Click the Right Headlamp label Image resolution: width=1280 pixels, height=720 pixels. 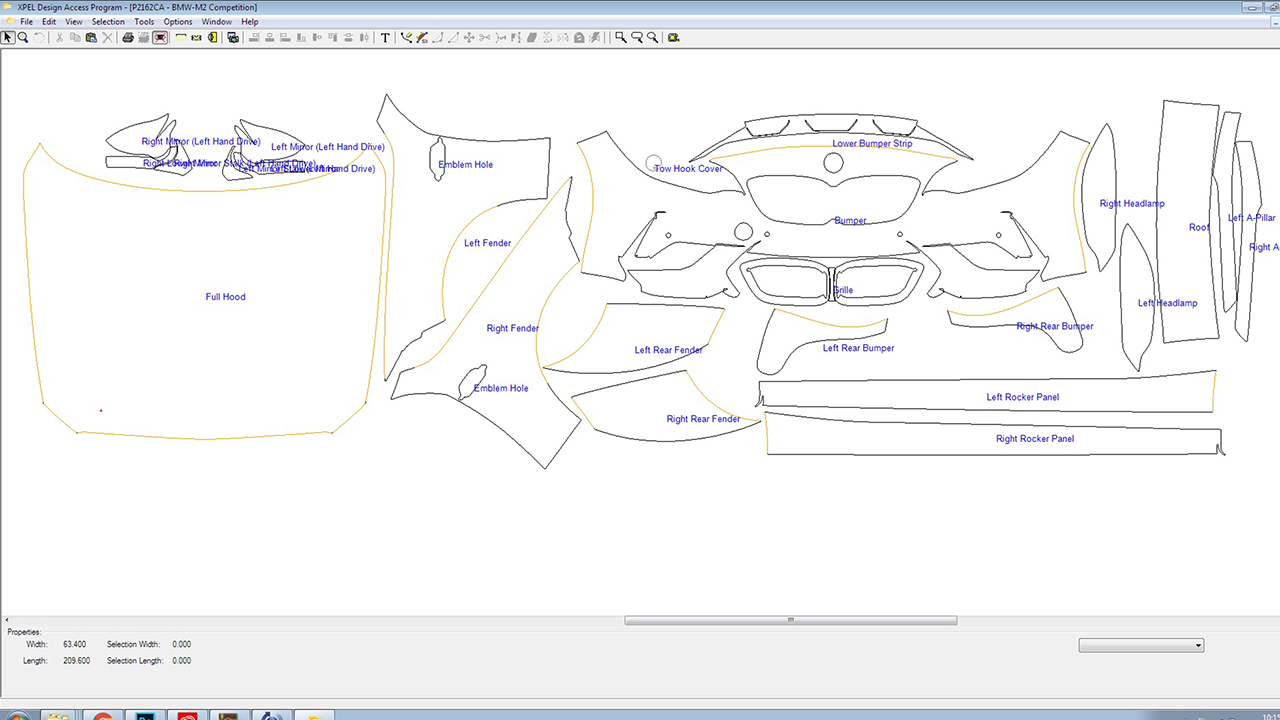pyautogui.click(x=1132, y=204)
